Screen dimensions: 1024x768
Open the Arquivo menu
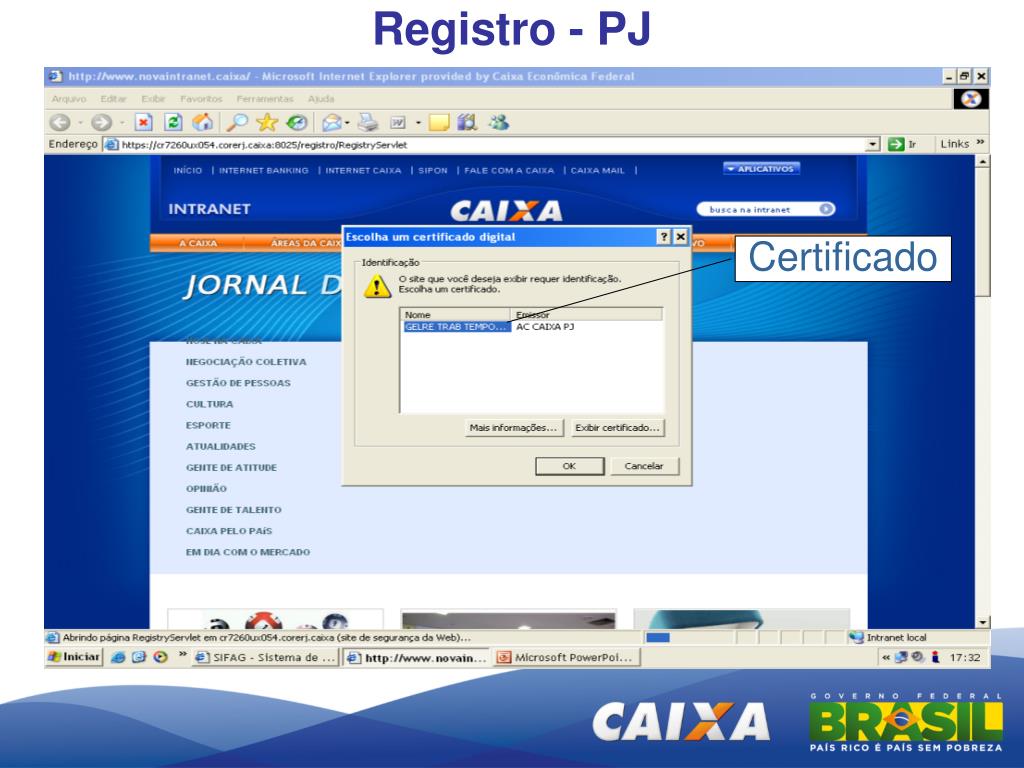tap(69, 99)
